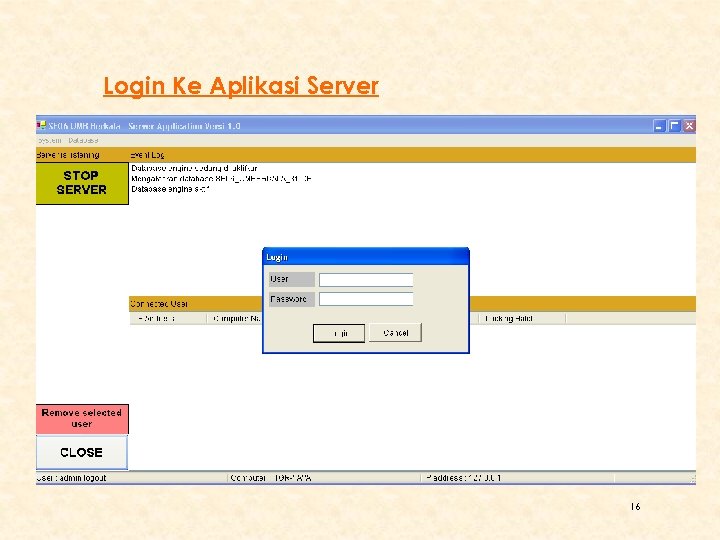Click the "Database engine siap" log line

click(170, 189)
